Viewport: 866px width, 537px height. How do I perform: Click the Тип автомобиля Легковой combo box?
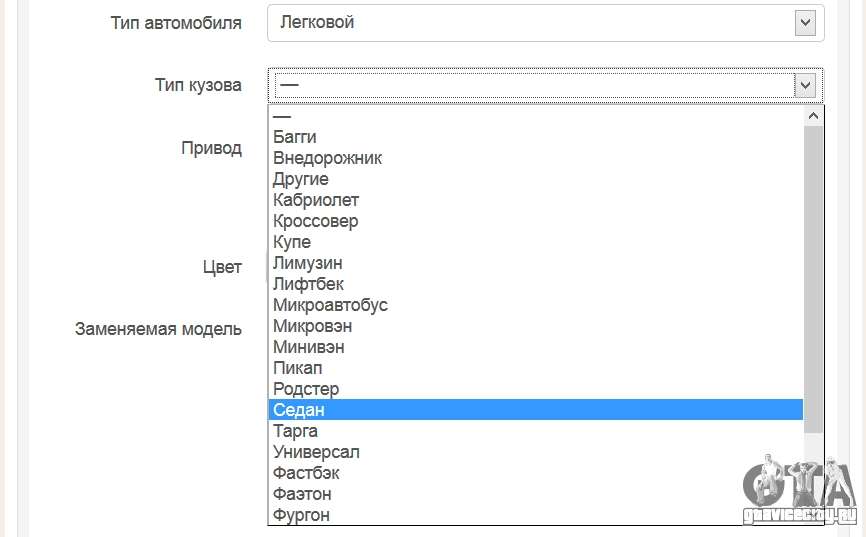[546, 23]
